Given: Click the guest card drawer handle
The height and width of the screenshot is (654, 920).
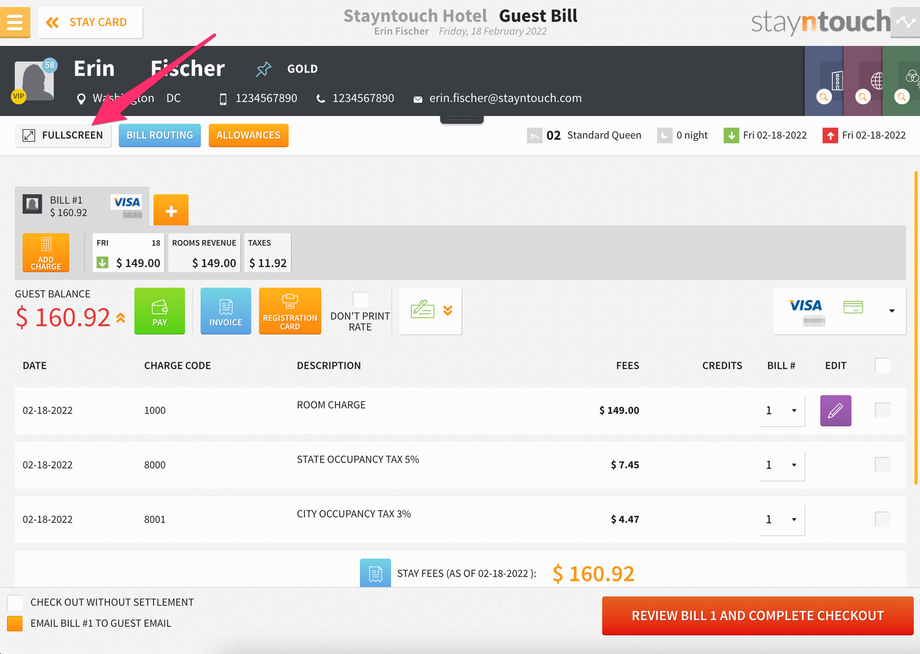Looking at the screenshot, I should click(462, 120).
